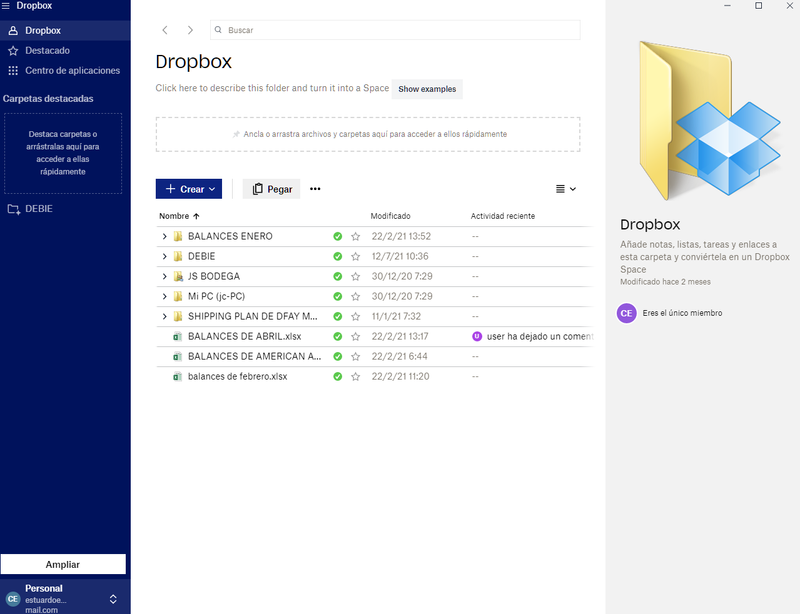
Task: Open Destacado in the sidebar
Action: coord(47,50)
